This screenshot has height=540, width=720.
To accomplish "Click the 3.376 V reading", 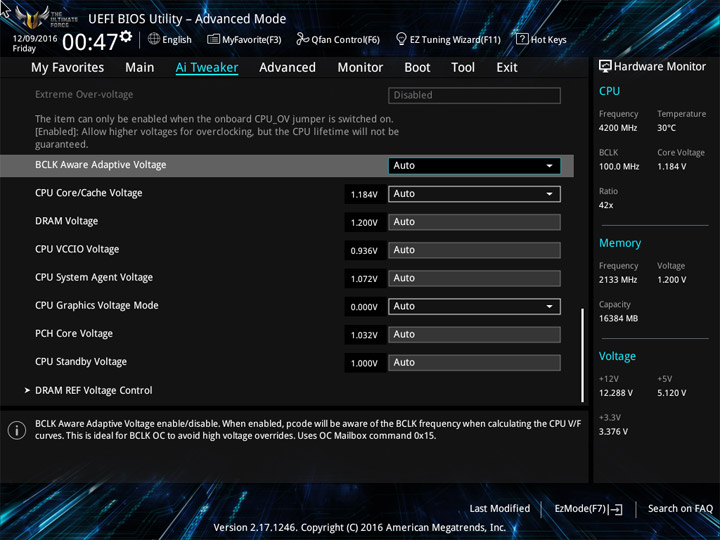I will tap(613, 432).
